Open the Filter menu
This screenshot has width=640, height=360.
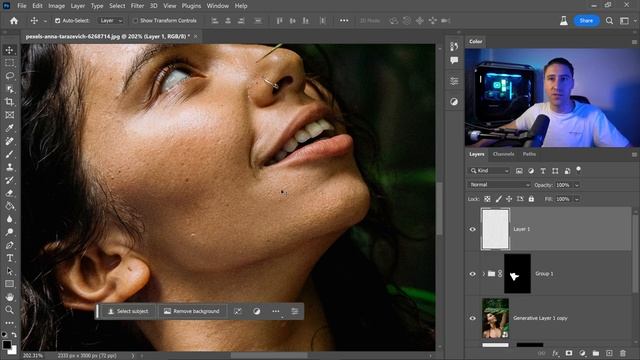(137, 6)
